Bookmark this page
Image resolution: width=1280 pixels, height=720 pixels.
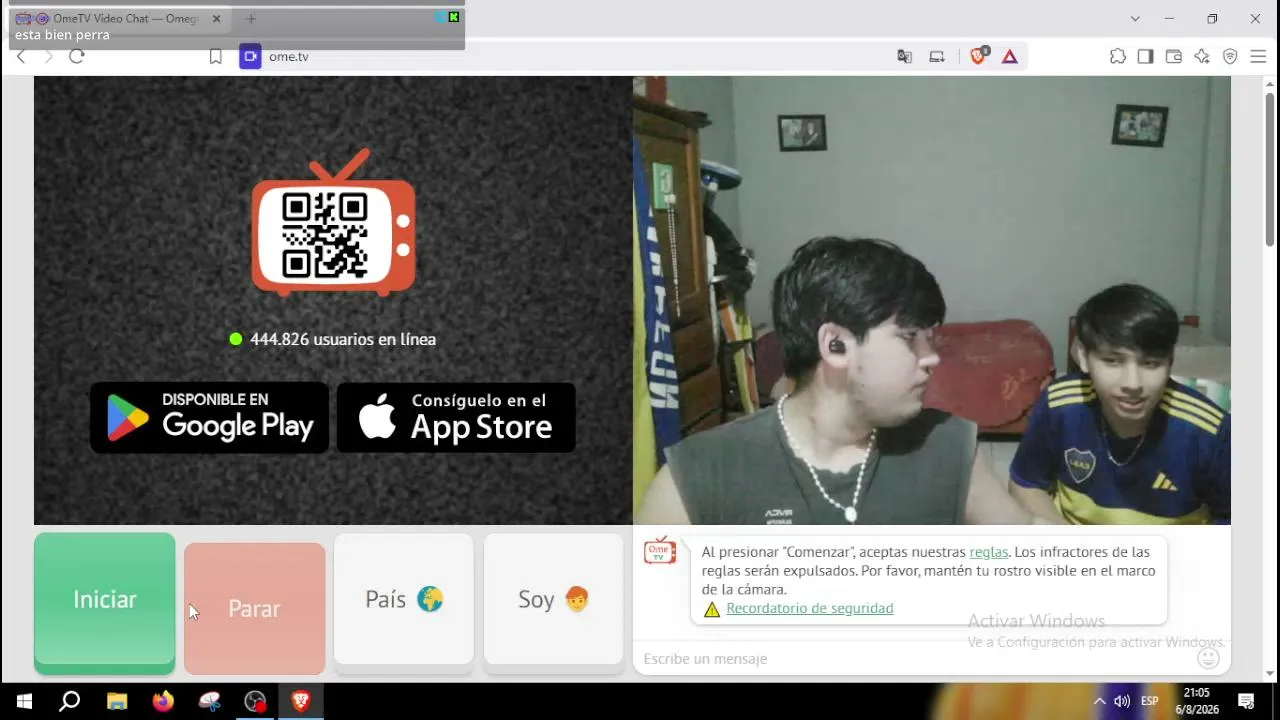(215, 57)
